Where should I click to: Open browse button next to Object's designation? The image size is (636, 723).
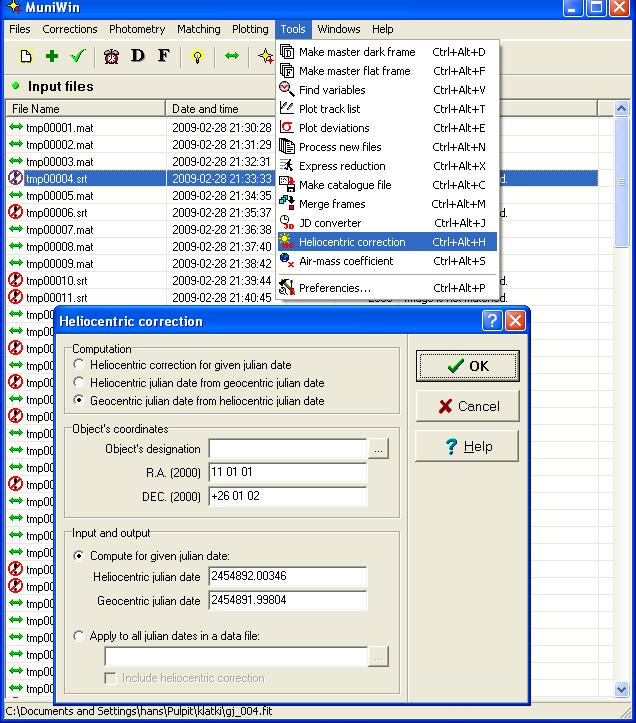point(378,450)
